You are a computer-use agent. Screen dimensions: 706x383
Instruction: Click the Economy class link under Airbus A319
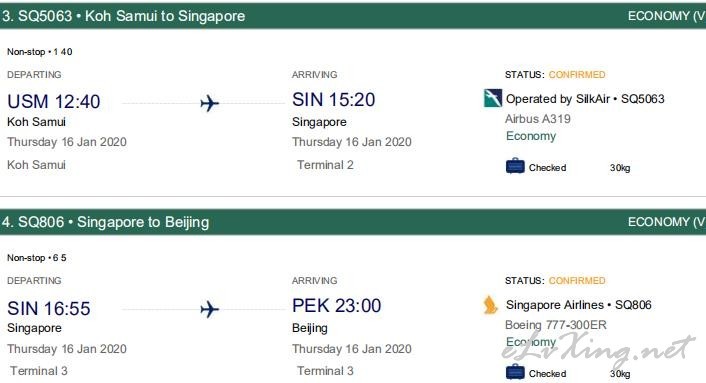click(531, 136)
